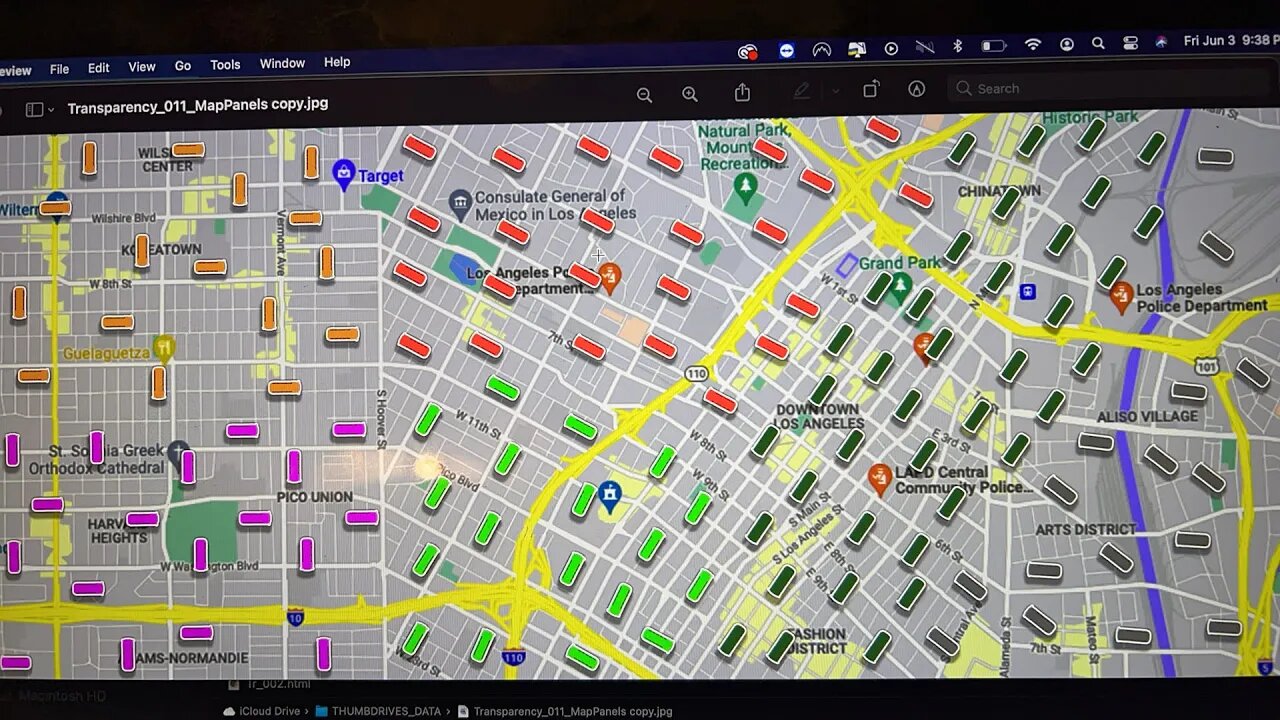Click the St. Sophia Greek Orthodox Cathedral label

coord(96,459)
